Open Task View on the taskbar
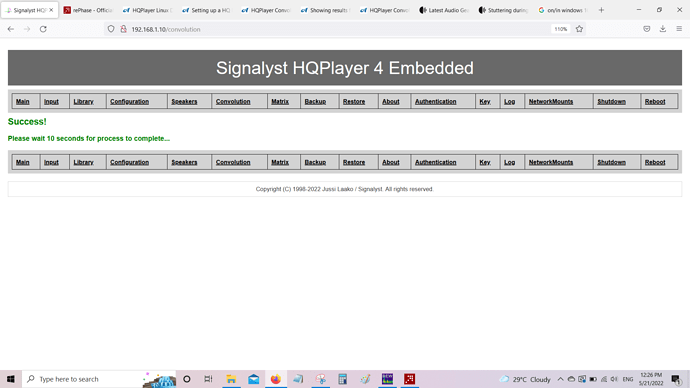The image size is (690, 388). (x=208, y=379)
